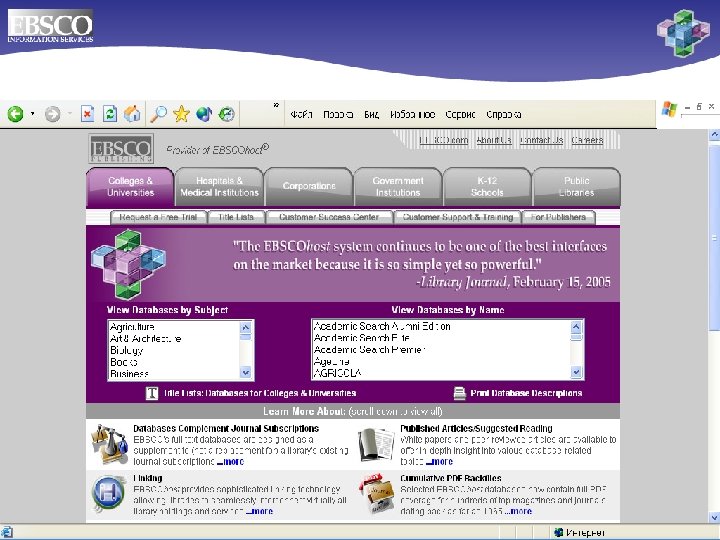Go to the Home page icon

[132, 113]
